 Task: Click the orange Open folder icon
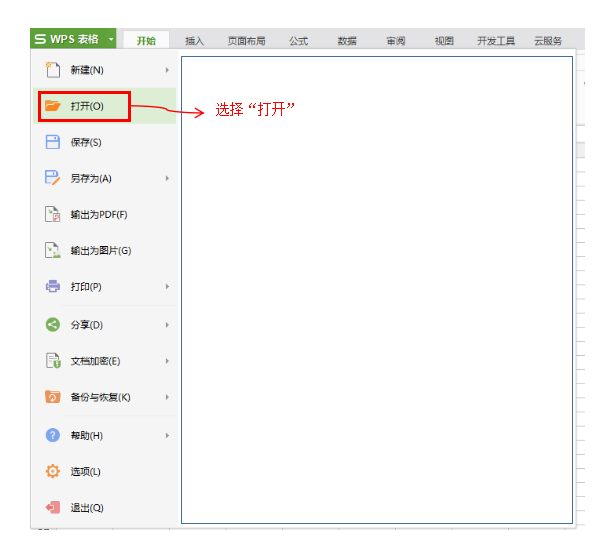point(53,106)
